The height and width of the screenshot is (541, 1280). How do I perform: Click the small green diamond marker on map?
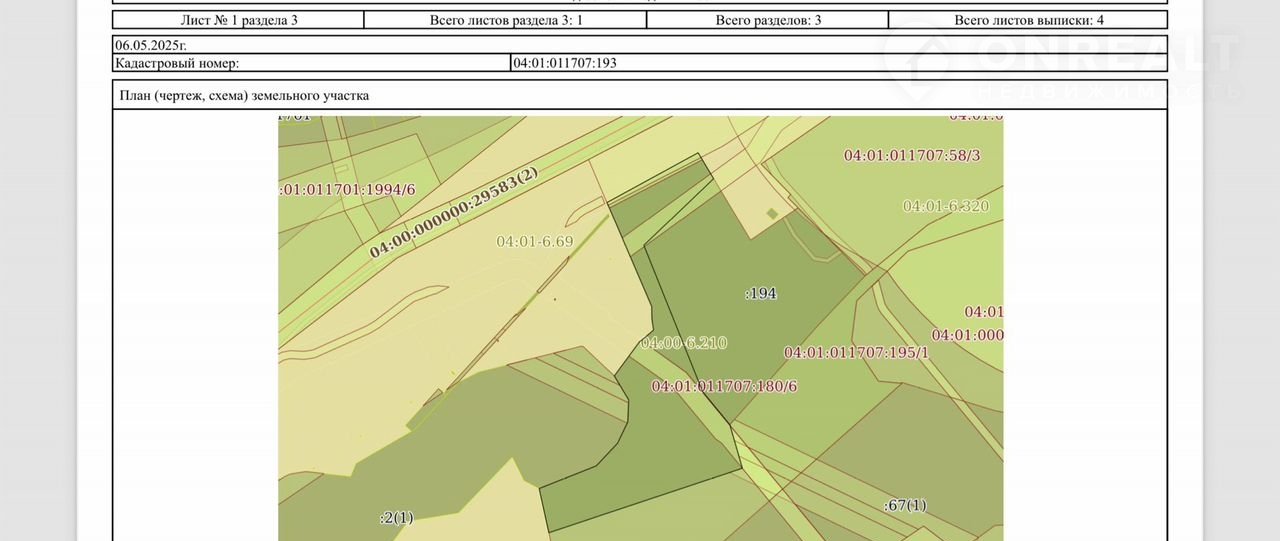(771, 213)
